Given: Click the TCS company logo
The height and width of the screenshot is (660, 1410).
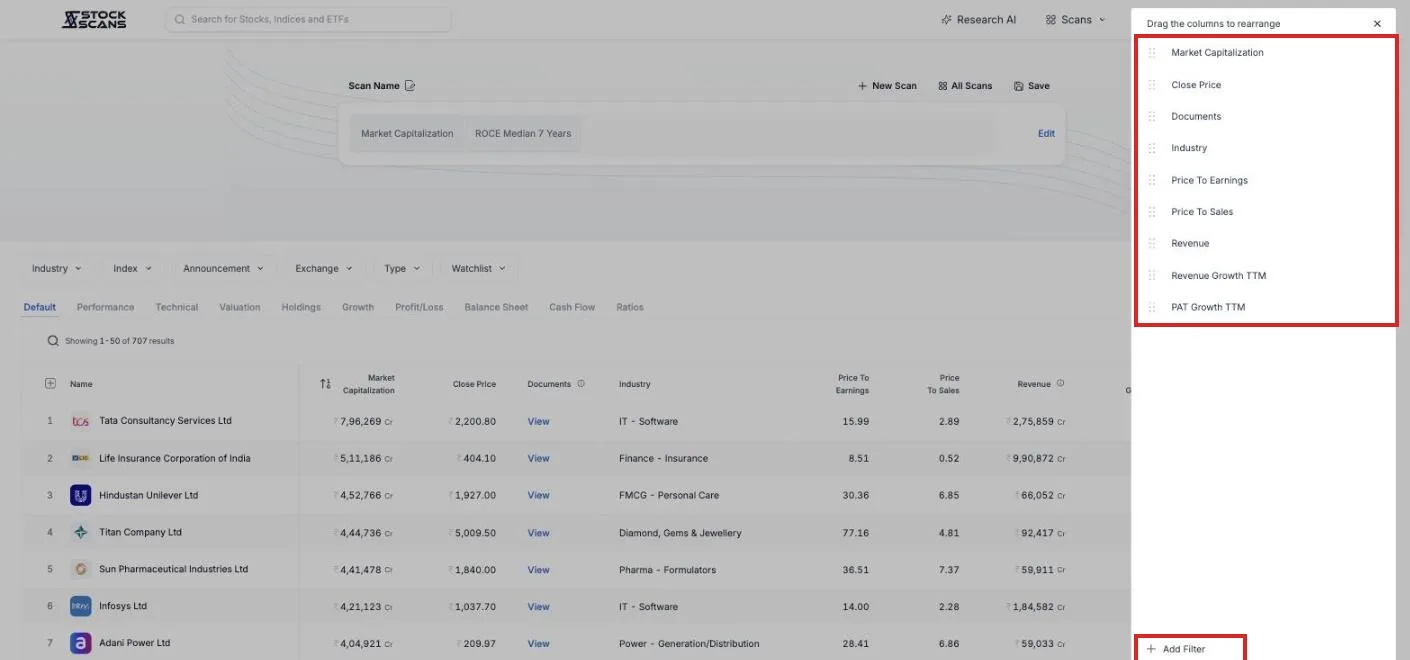Looking at the screenshot, I should [x=81, y=421].
